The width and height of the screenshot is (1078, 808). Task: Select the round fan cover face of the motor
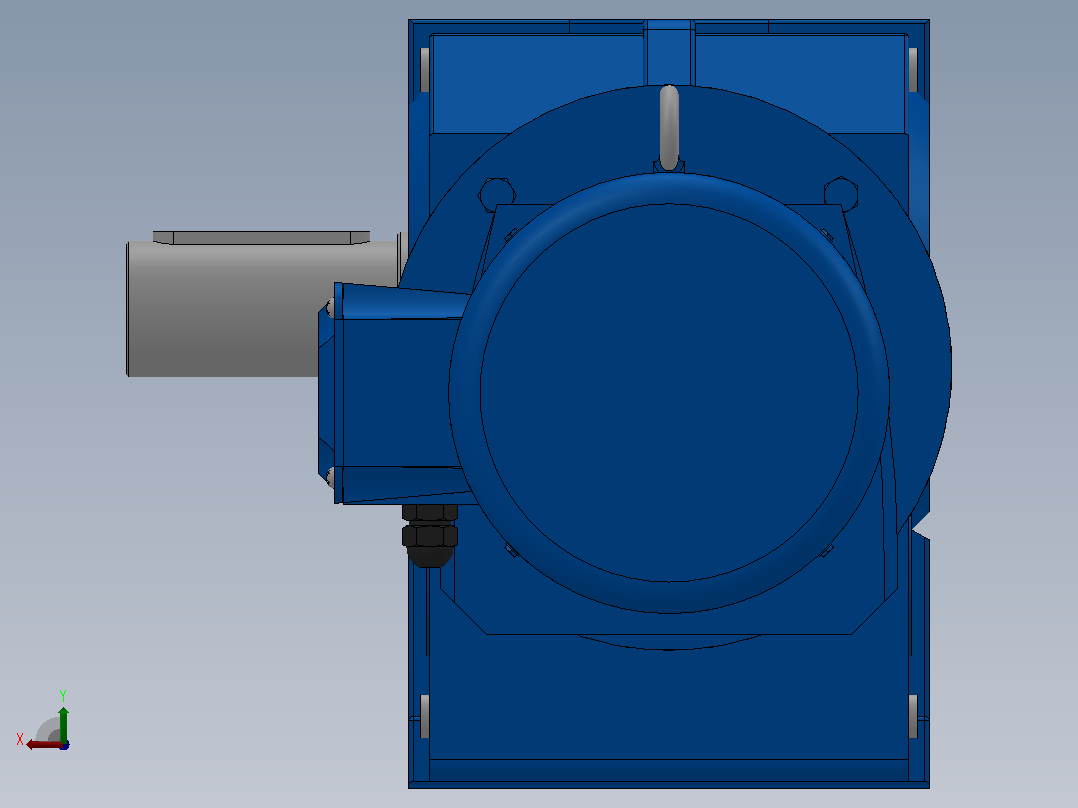click(x=669, y=393)
